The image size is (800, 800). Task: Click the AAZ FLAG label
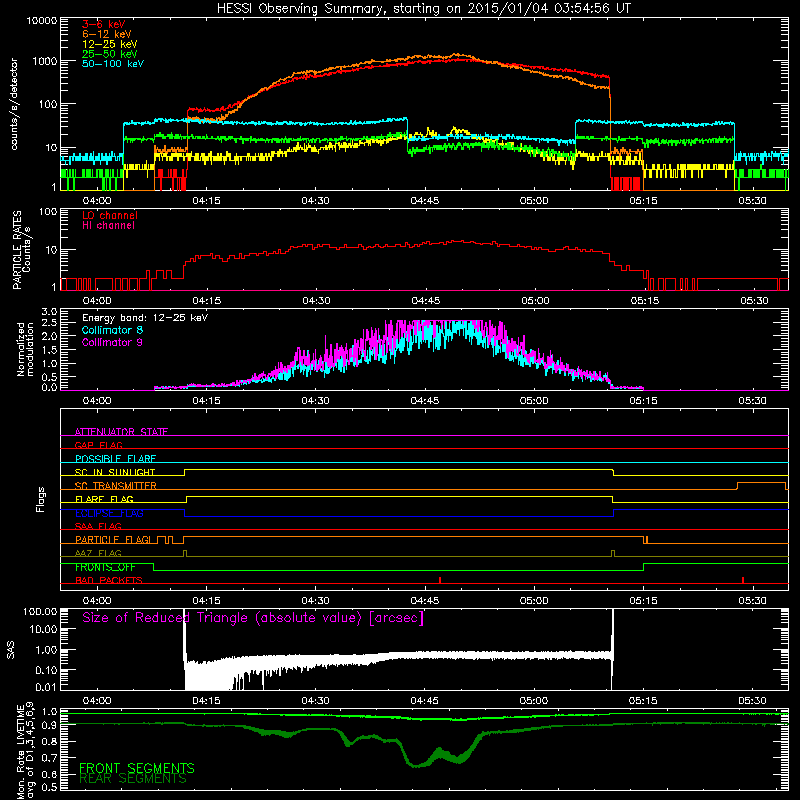98,553
